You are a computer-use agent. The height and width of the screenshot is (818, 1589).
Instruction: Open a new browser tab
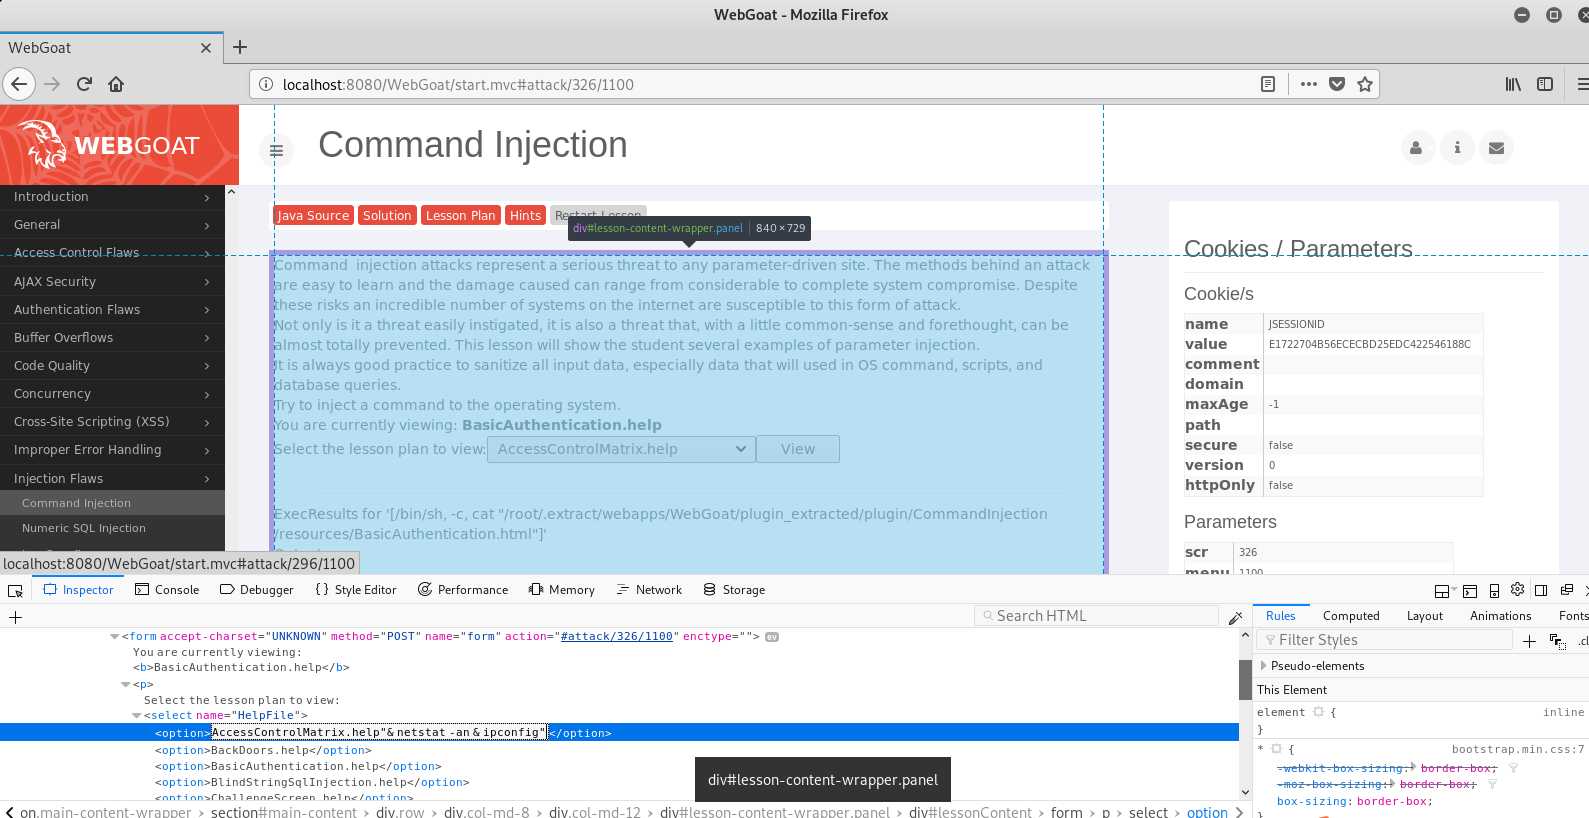pos(240,47)
